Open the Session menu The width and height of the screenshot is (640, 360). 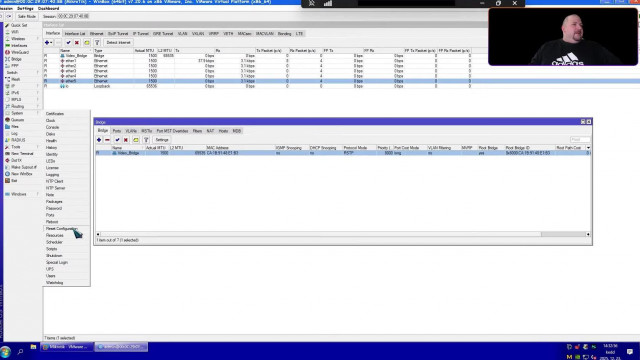pos(6,8)
